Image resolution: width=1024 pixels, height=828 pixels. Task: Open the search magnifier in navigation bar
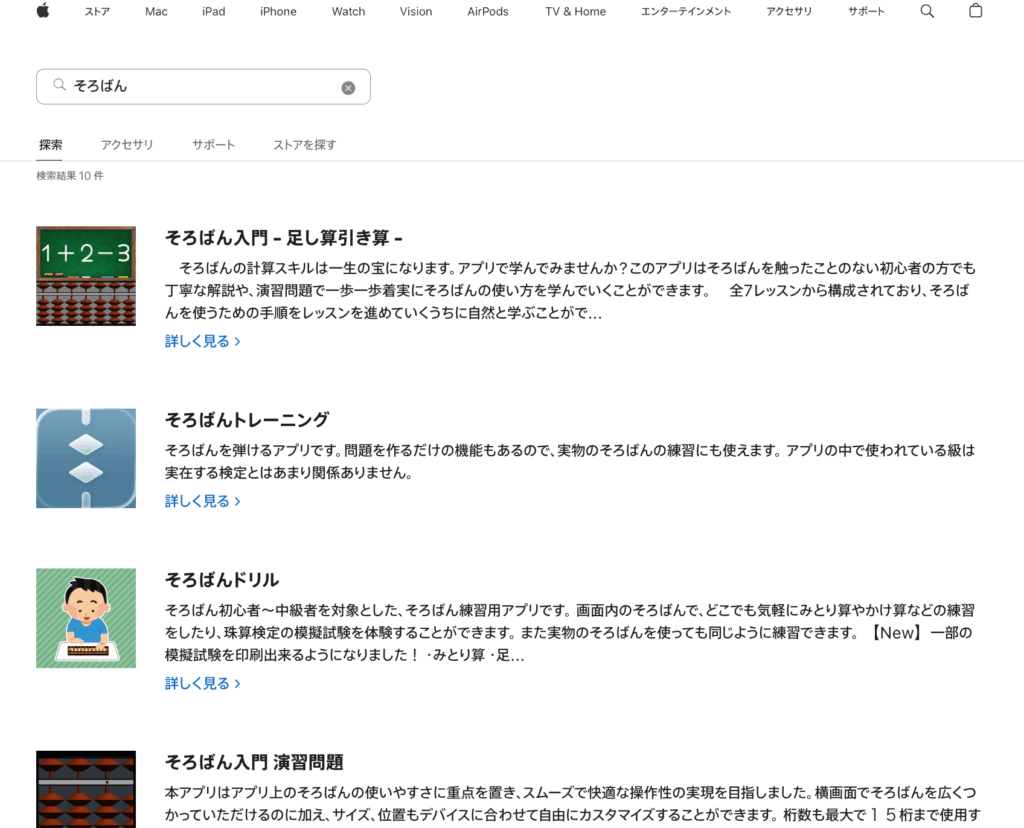(x=927, y=11)
